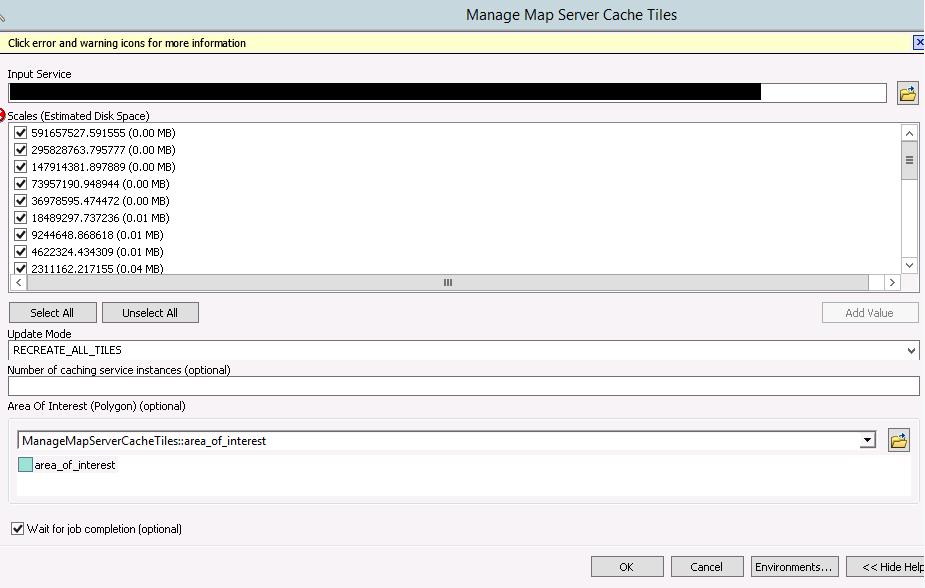The height and width of the screenshot is (588, 925).
Task: Uncheck scale 2311162.217155 checkbox
Action: click(x=20, y=268)
